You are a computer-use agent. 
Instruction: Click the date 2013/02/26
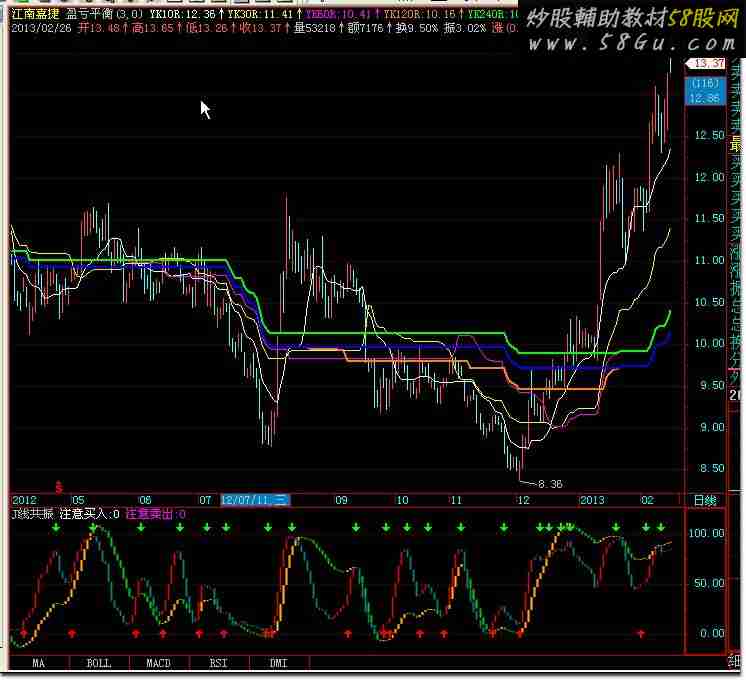[x=41, y=28]
